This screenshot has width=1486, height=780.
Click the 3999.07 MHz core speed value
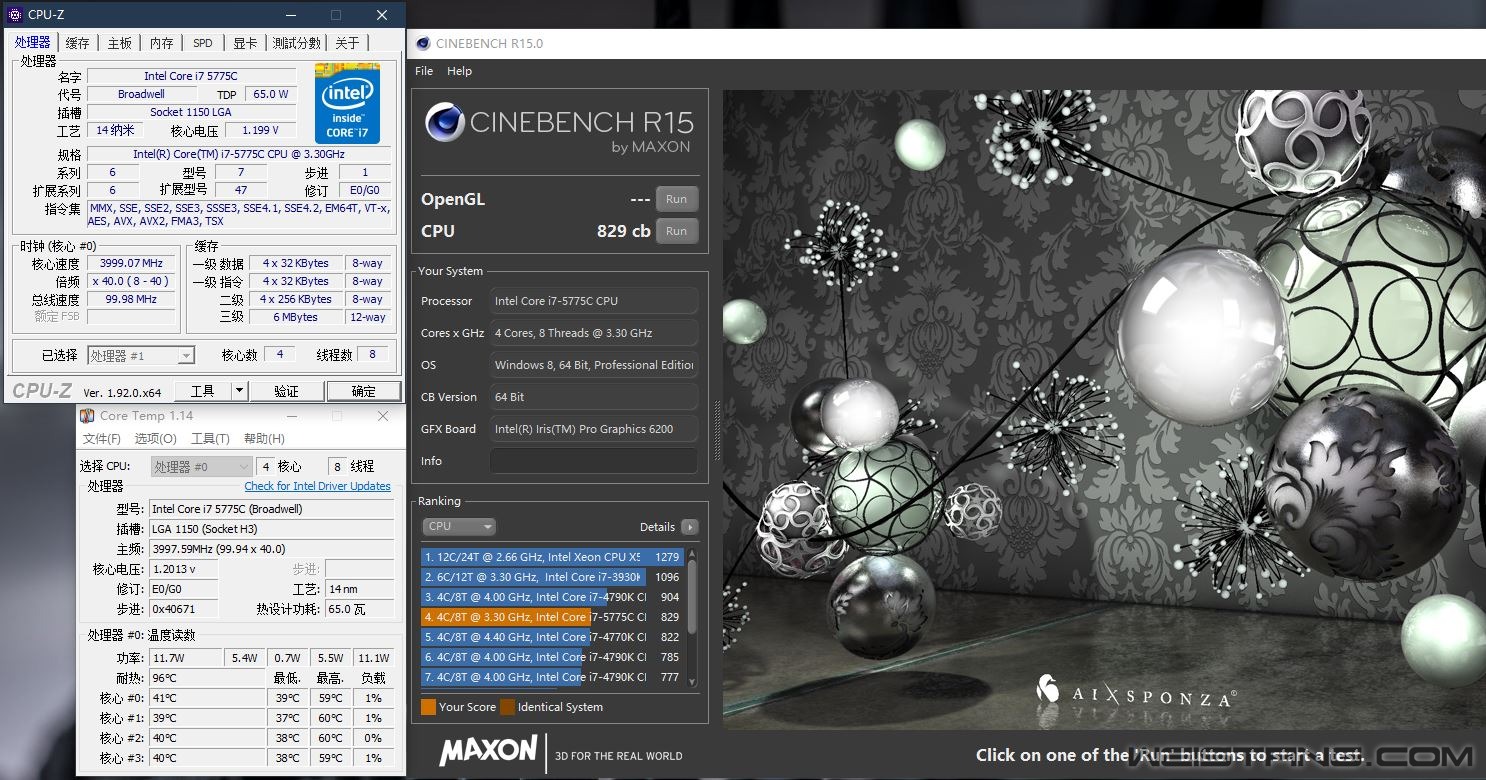pos(130,264)
